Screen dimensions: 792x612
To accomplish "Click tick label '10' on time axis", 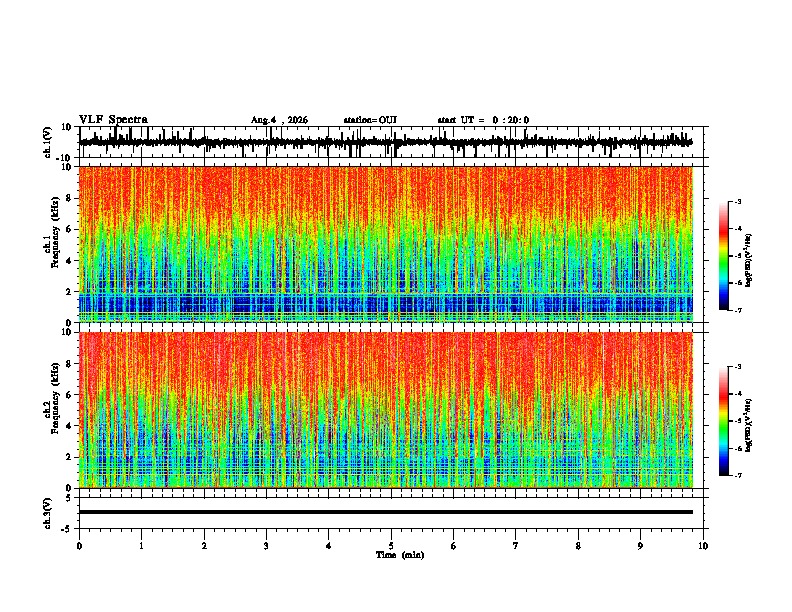I will (x=703, y=546).
